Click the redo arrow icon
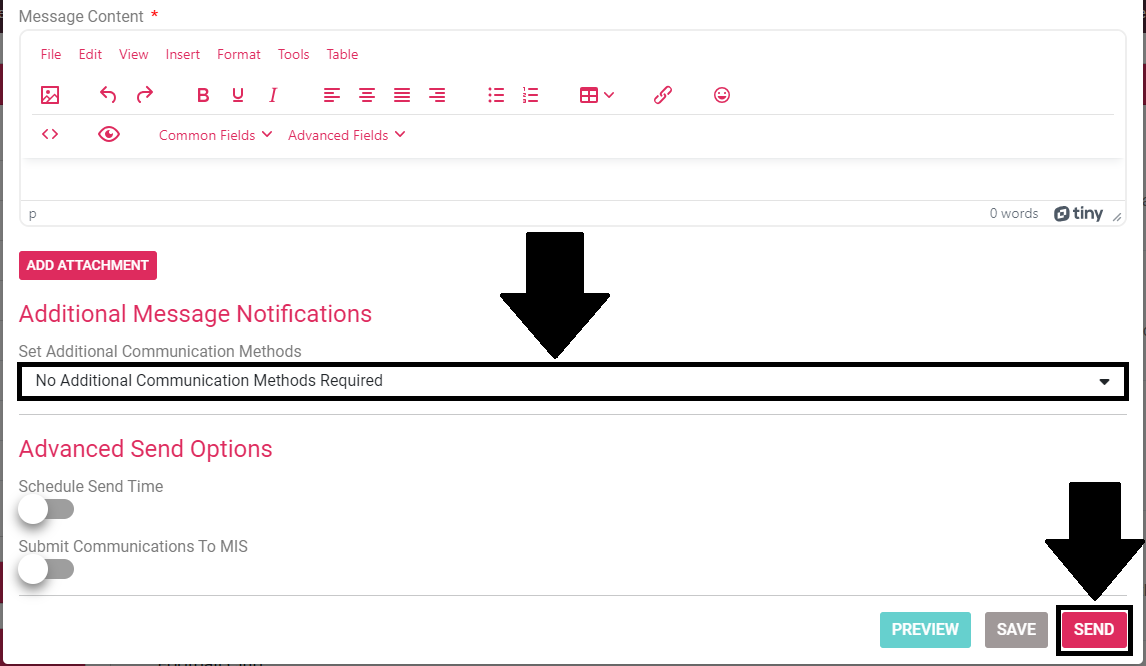 click(x=145, y=95)
